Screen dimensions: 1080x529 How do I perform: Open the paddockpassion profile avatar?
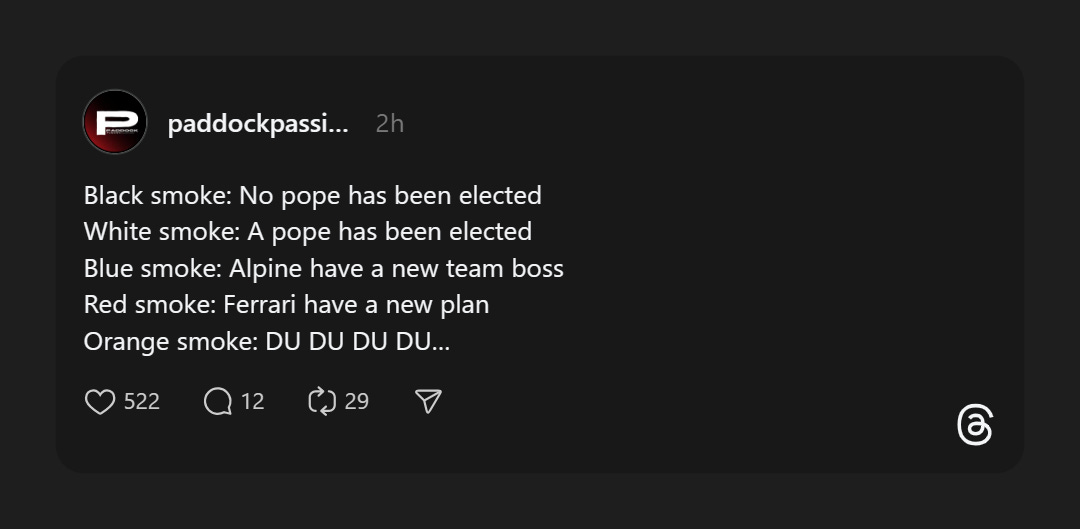point(115,122)
